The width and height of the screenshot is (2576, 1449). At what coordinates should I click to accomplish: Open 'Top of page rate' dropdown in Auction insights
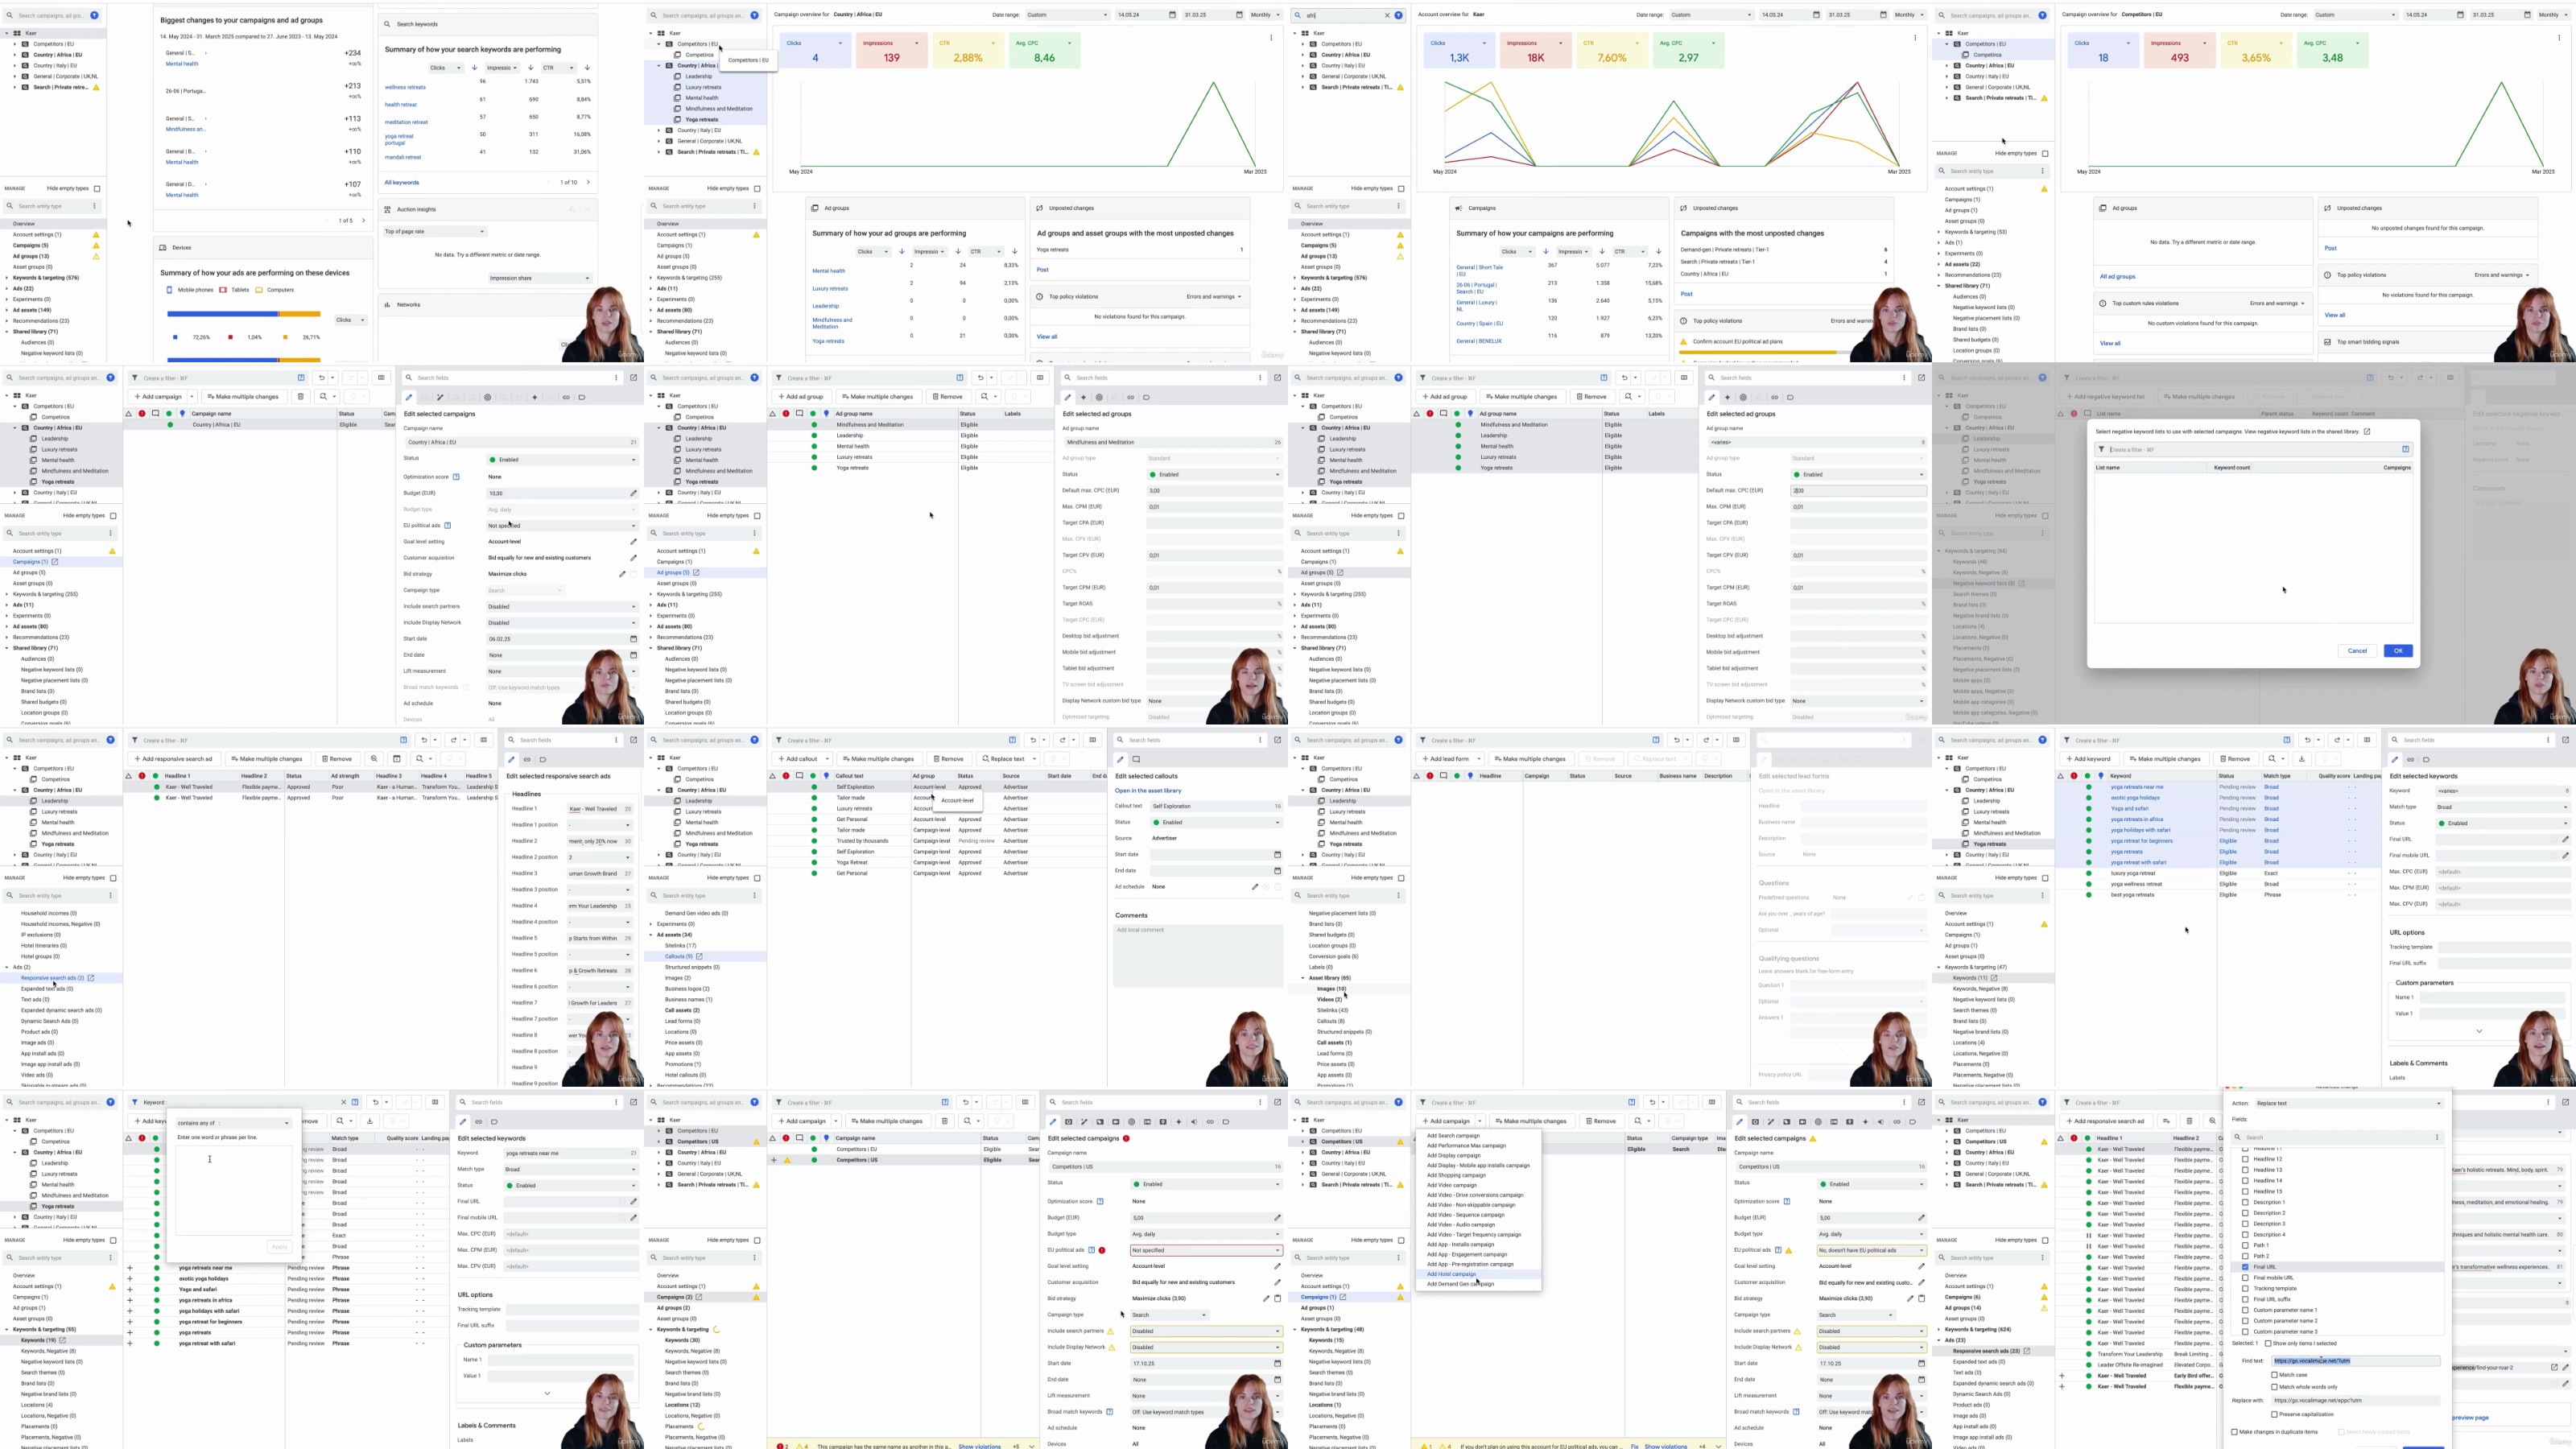tap(435, 231)
